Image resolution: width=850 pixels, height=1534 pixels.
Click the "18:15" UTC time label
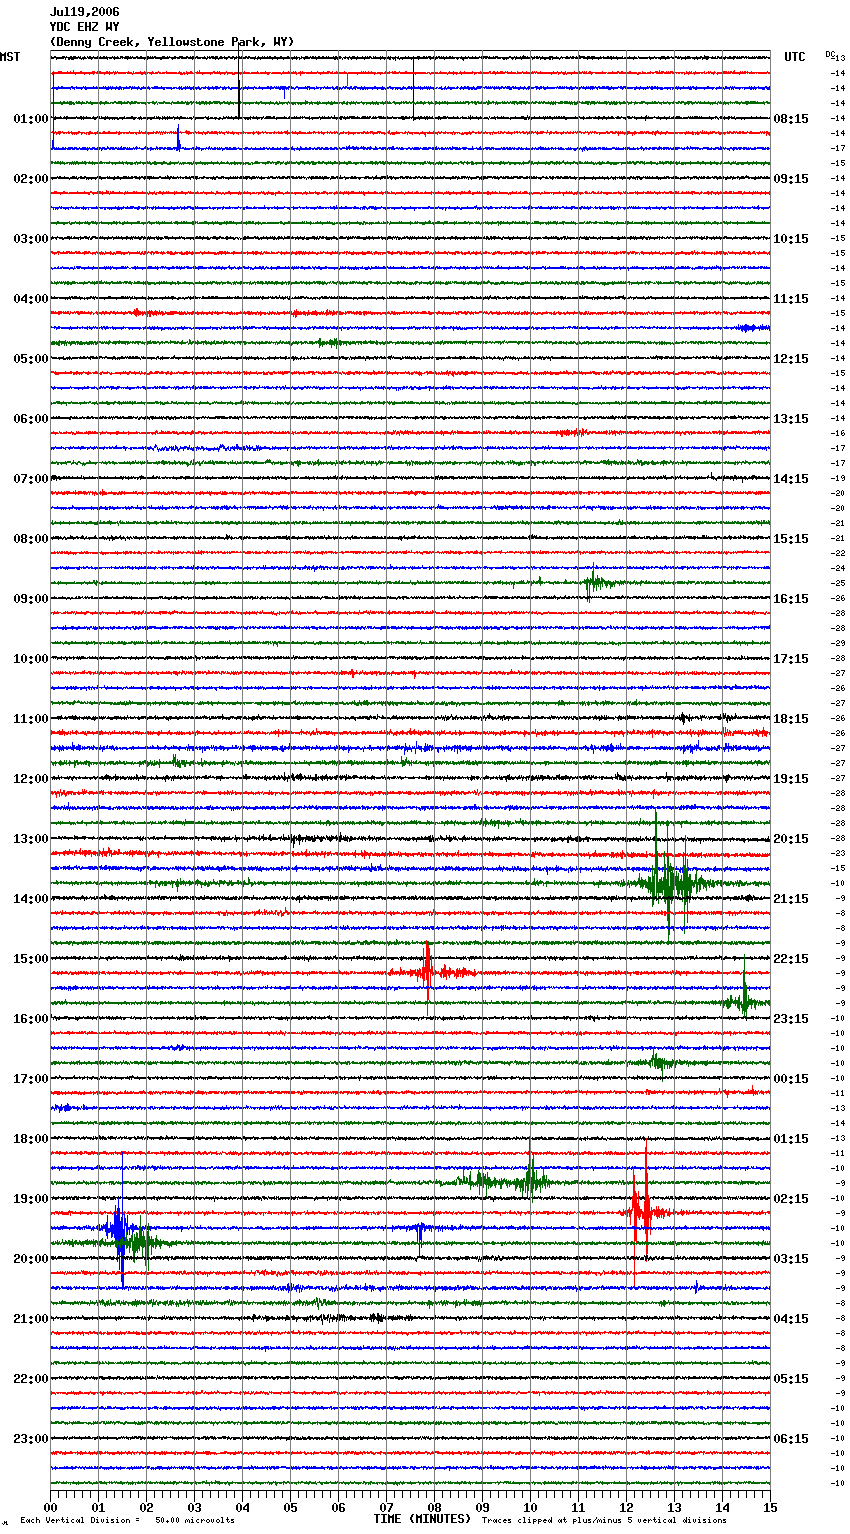[791, 719]
